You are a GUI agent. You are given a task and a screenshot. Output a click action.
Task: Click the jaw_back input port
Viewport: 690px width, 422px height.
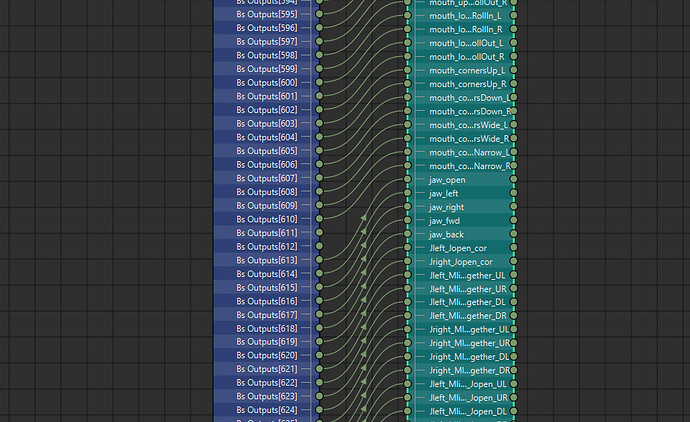(408, 234)
